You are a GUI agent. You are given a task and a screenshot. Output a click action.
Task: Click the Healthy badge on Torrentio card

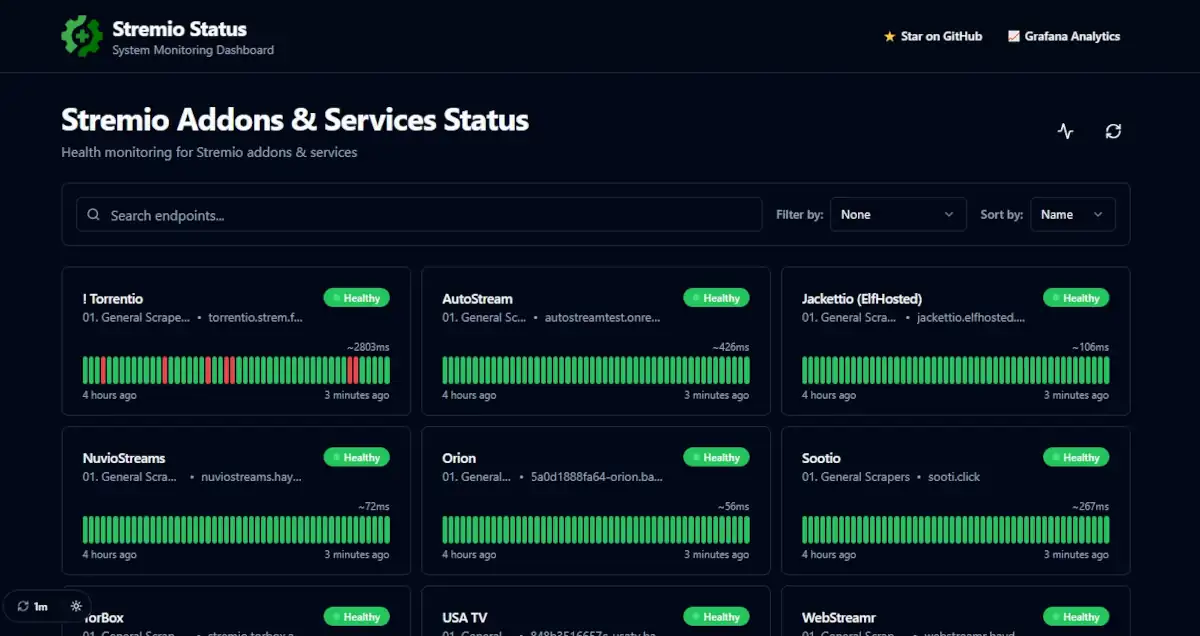(x=356, y=298)
